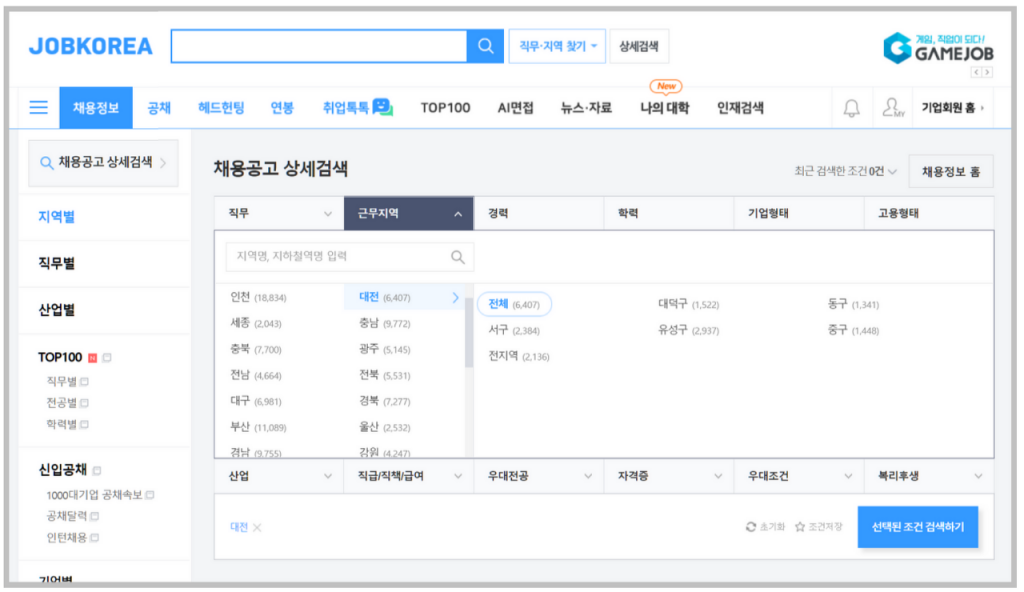Click magnifier icon in region search field
The image size is (1024, 592).
(458, 257)
